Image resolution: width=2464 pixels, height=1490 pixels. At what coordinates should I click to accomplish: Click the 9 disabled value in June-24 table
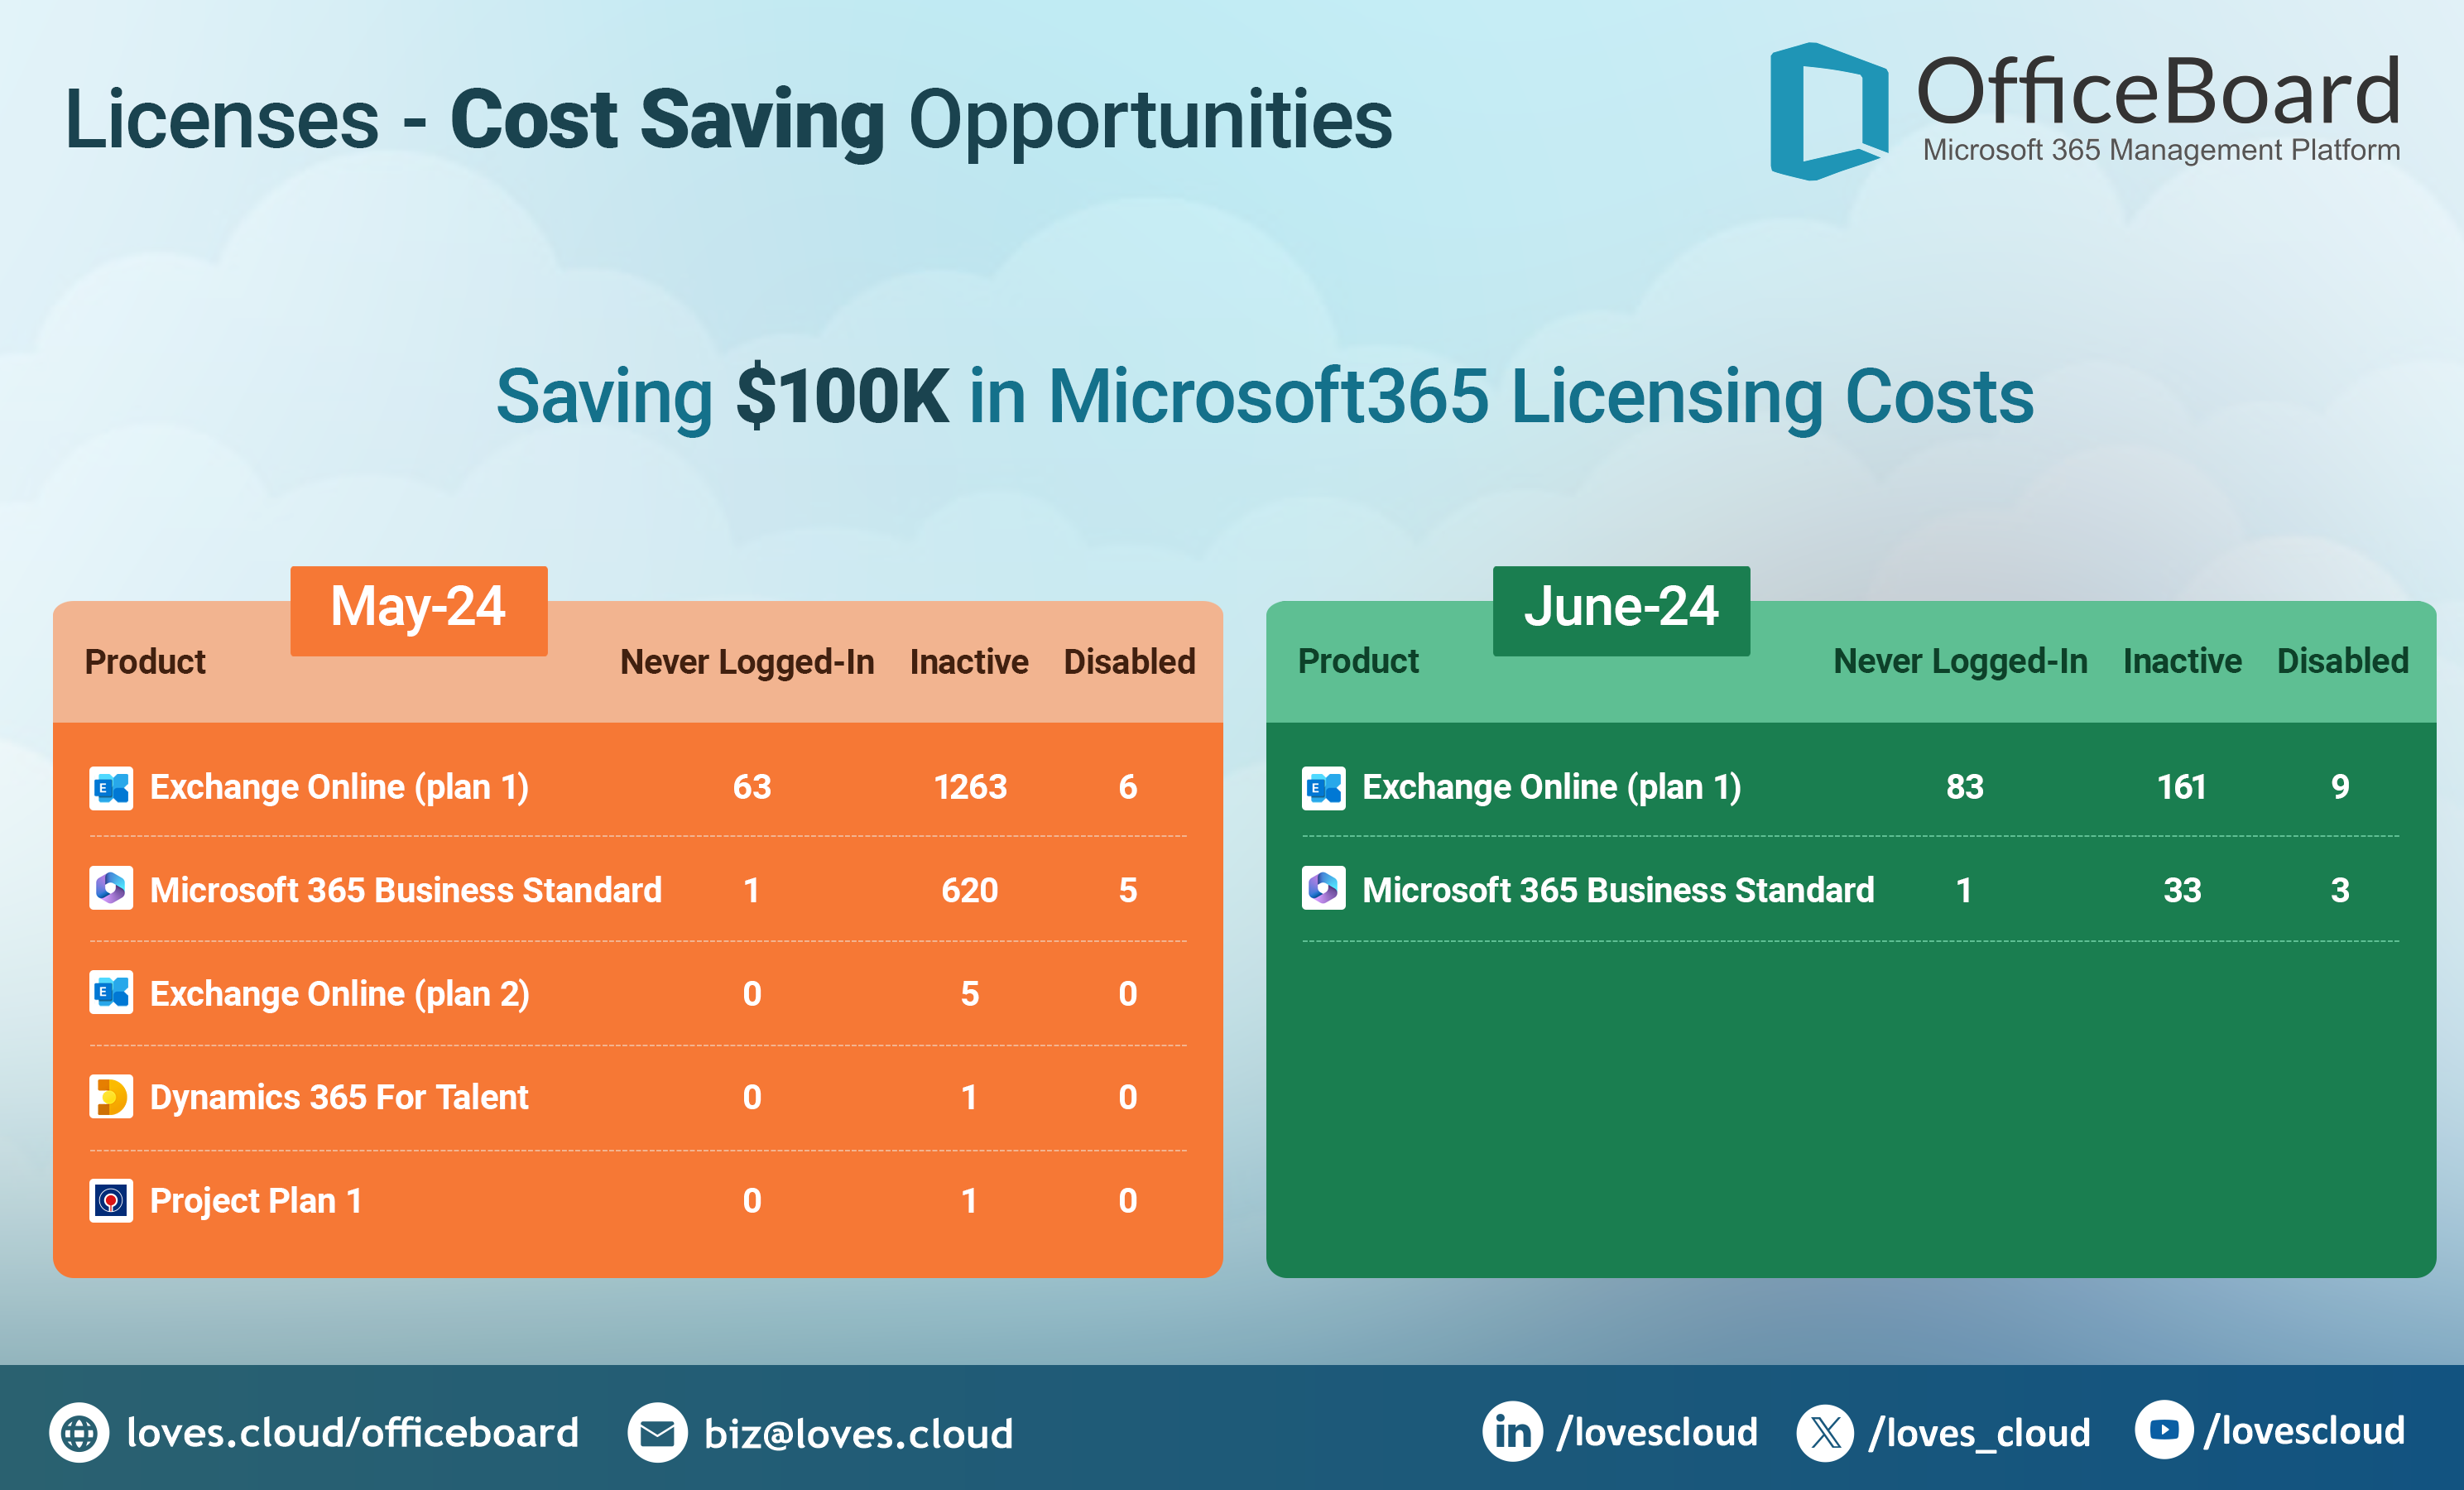tap(2340, 787)
